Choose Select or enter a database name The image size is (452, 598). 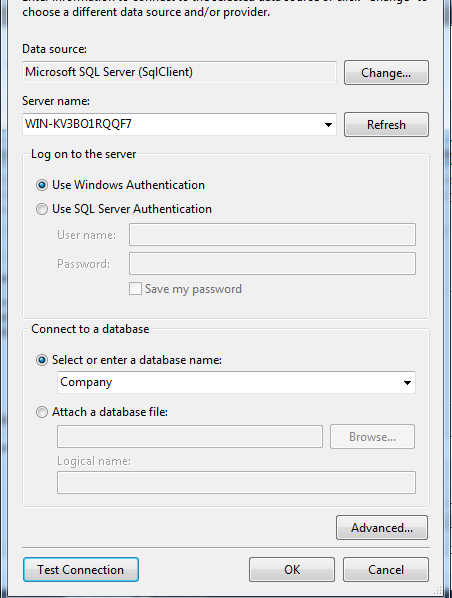click(x=42, y=360)
